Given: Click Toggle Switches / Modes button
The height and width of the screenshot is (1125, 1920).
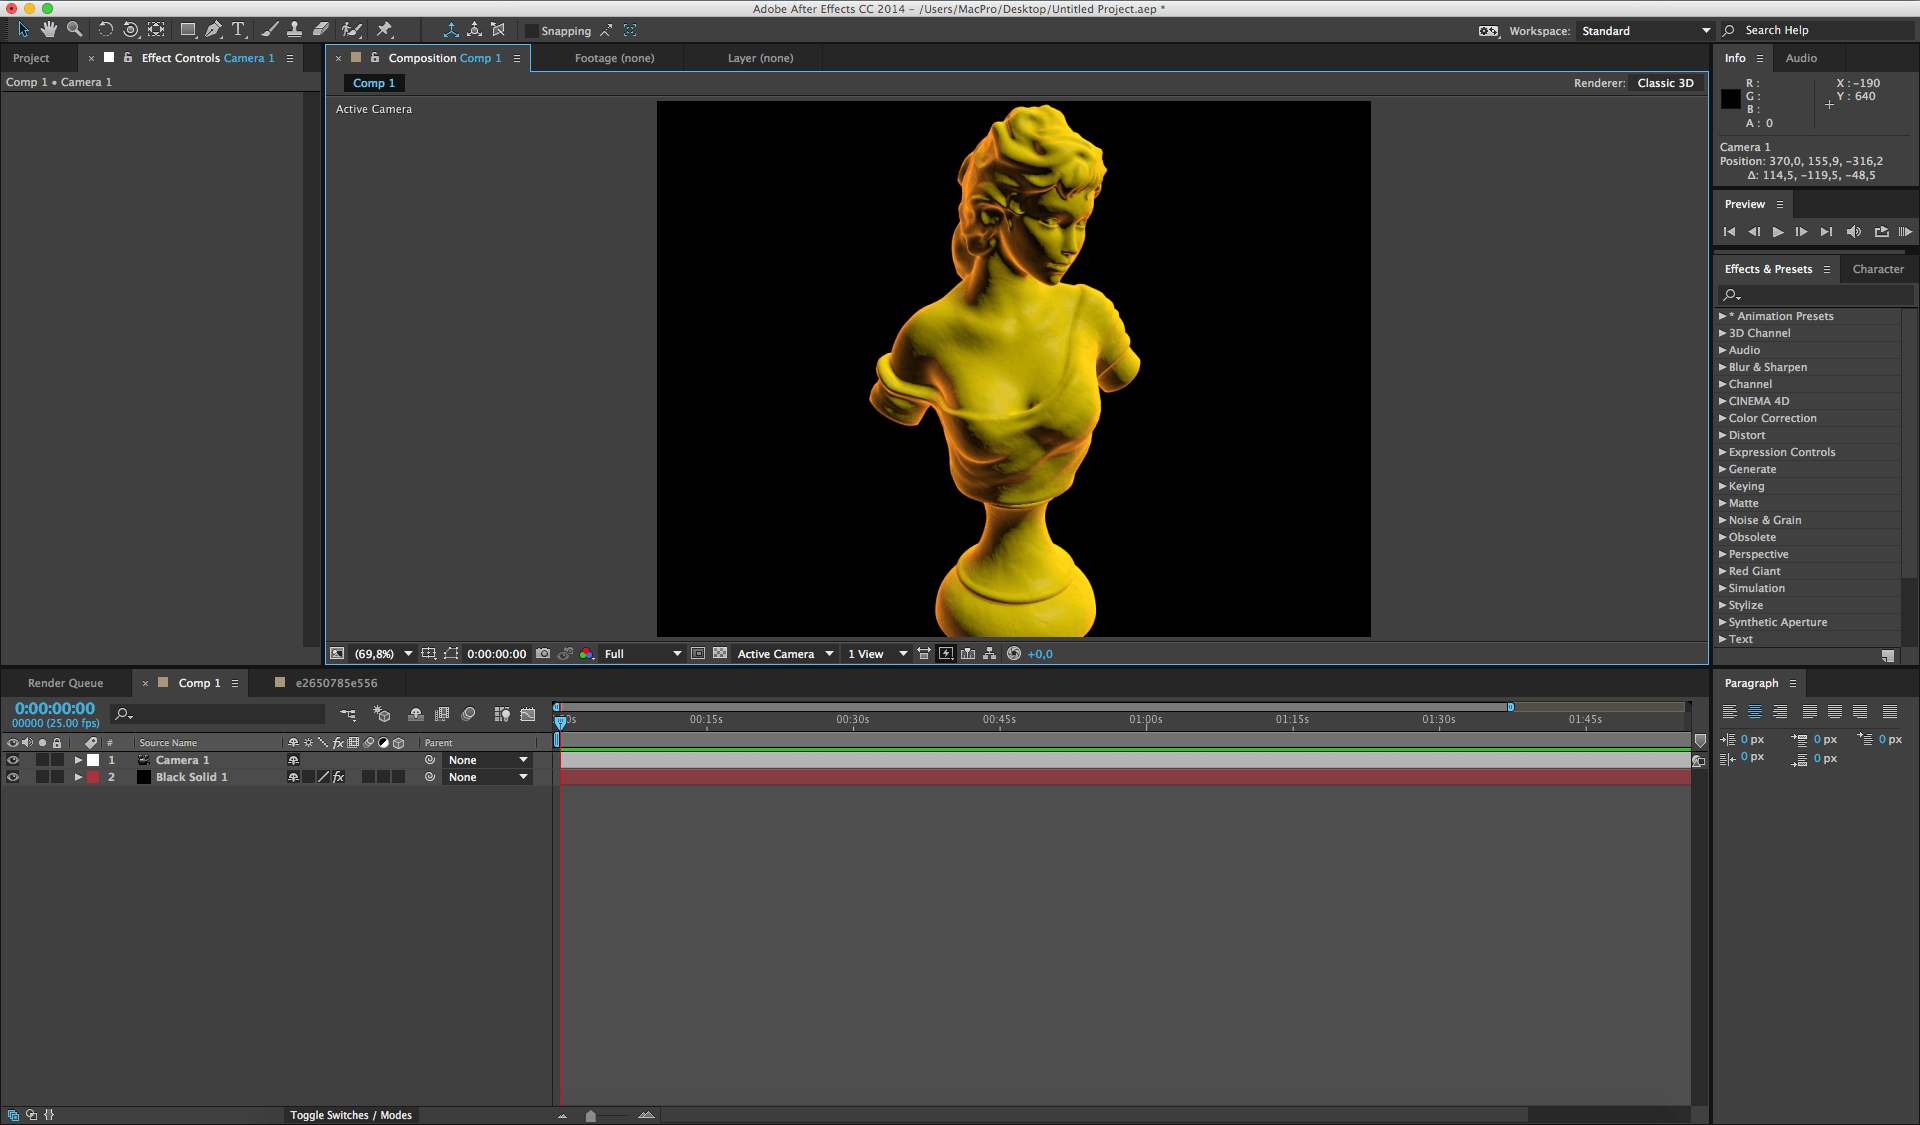Looking at the screenshot, I should [350, 1115].
